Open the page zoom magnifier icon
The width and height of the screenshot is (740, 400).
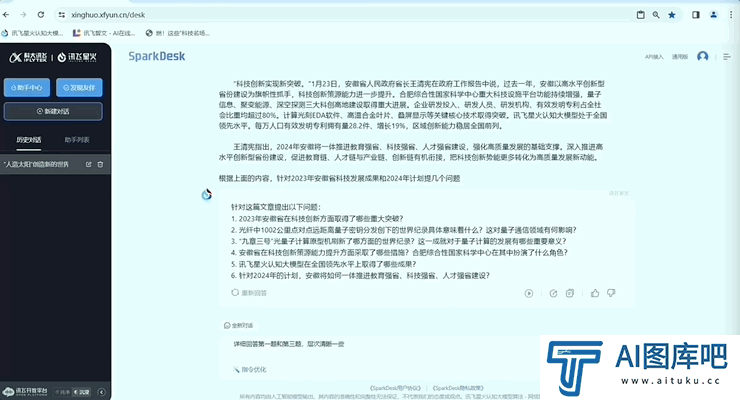click(656, 15)
